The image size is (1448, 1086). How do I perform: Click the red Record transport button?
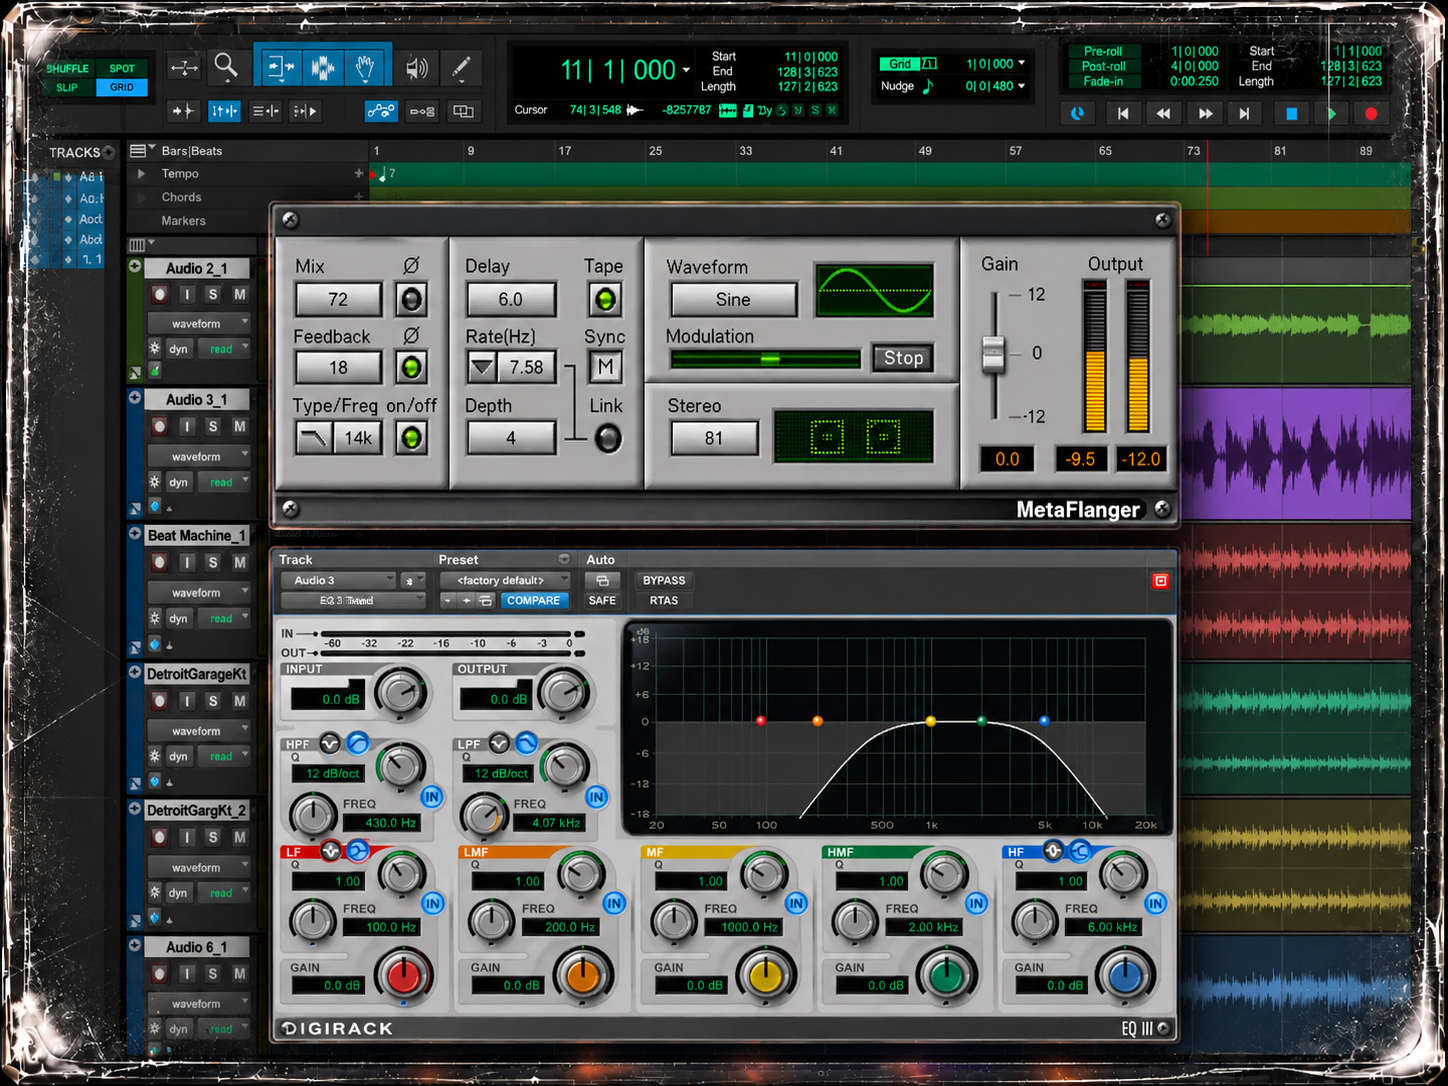point(1371,113)
